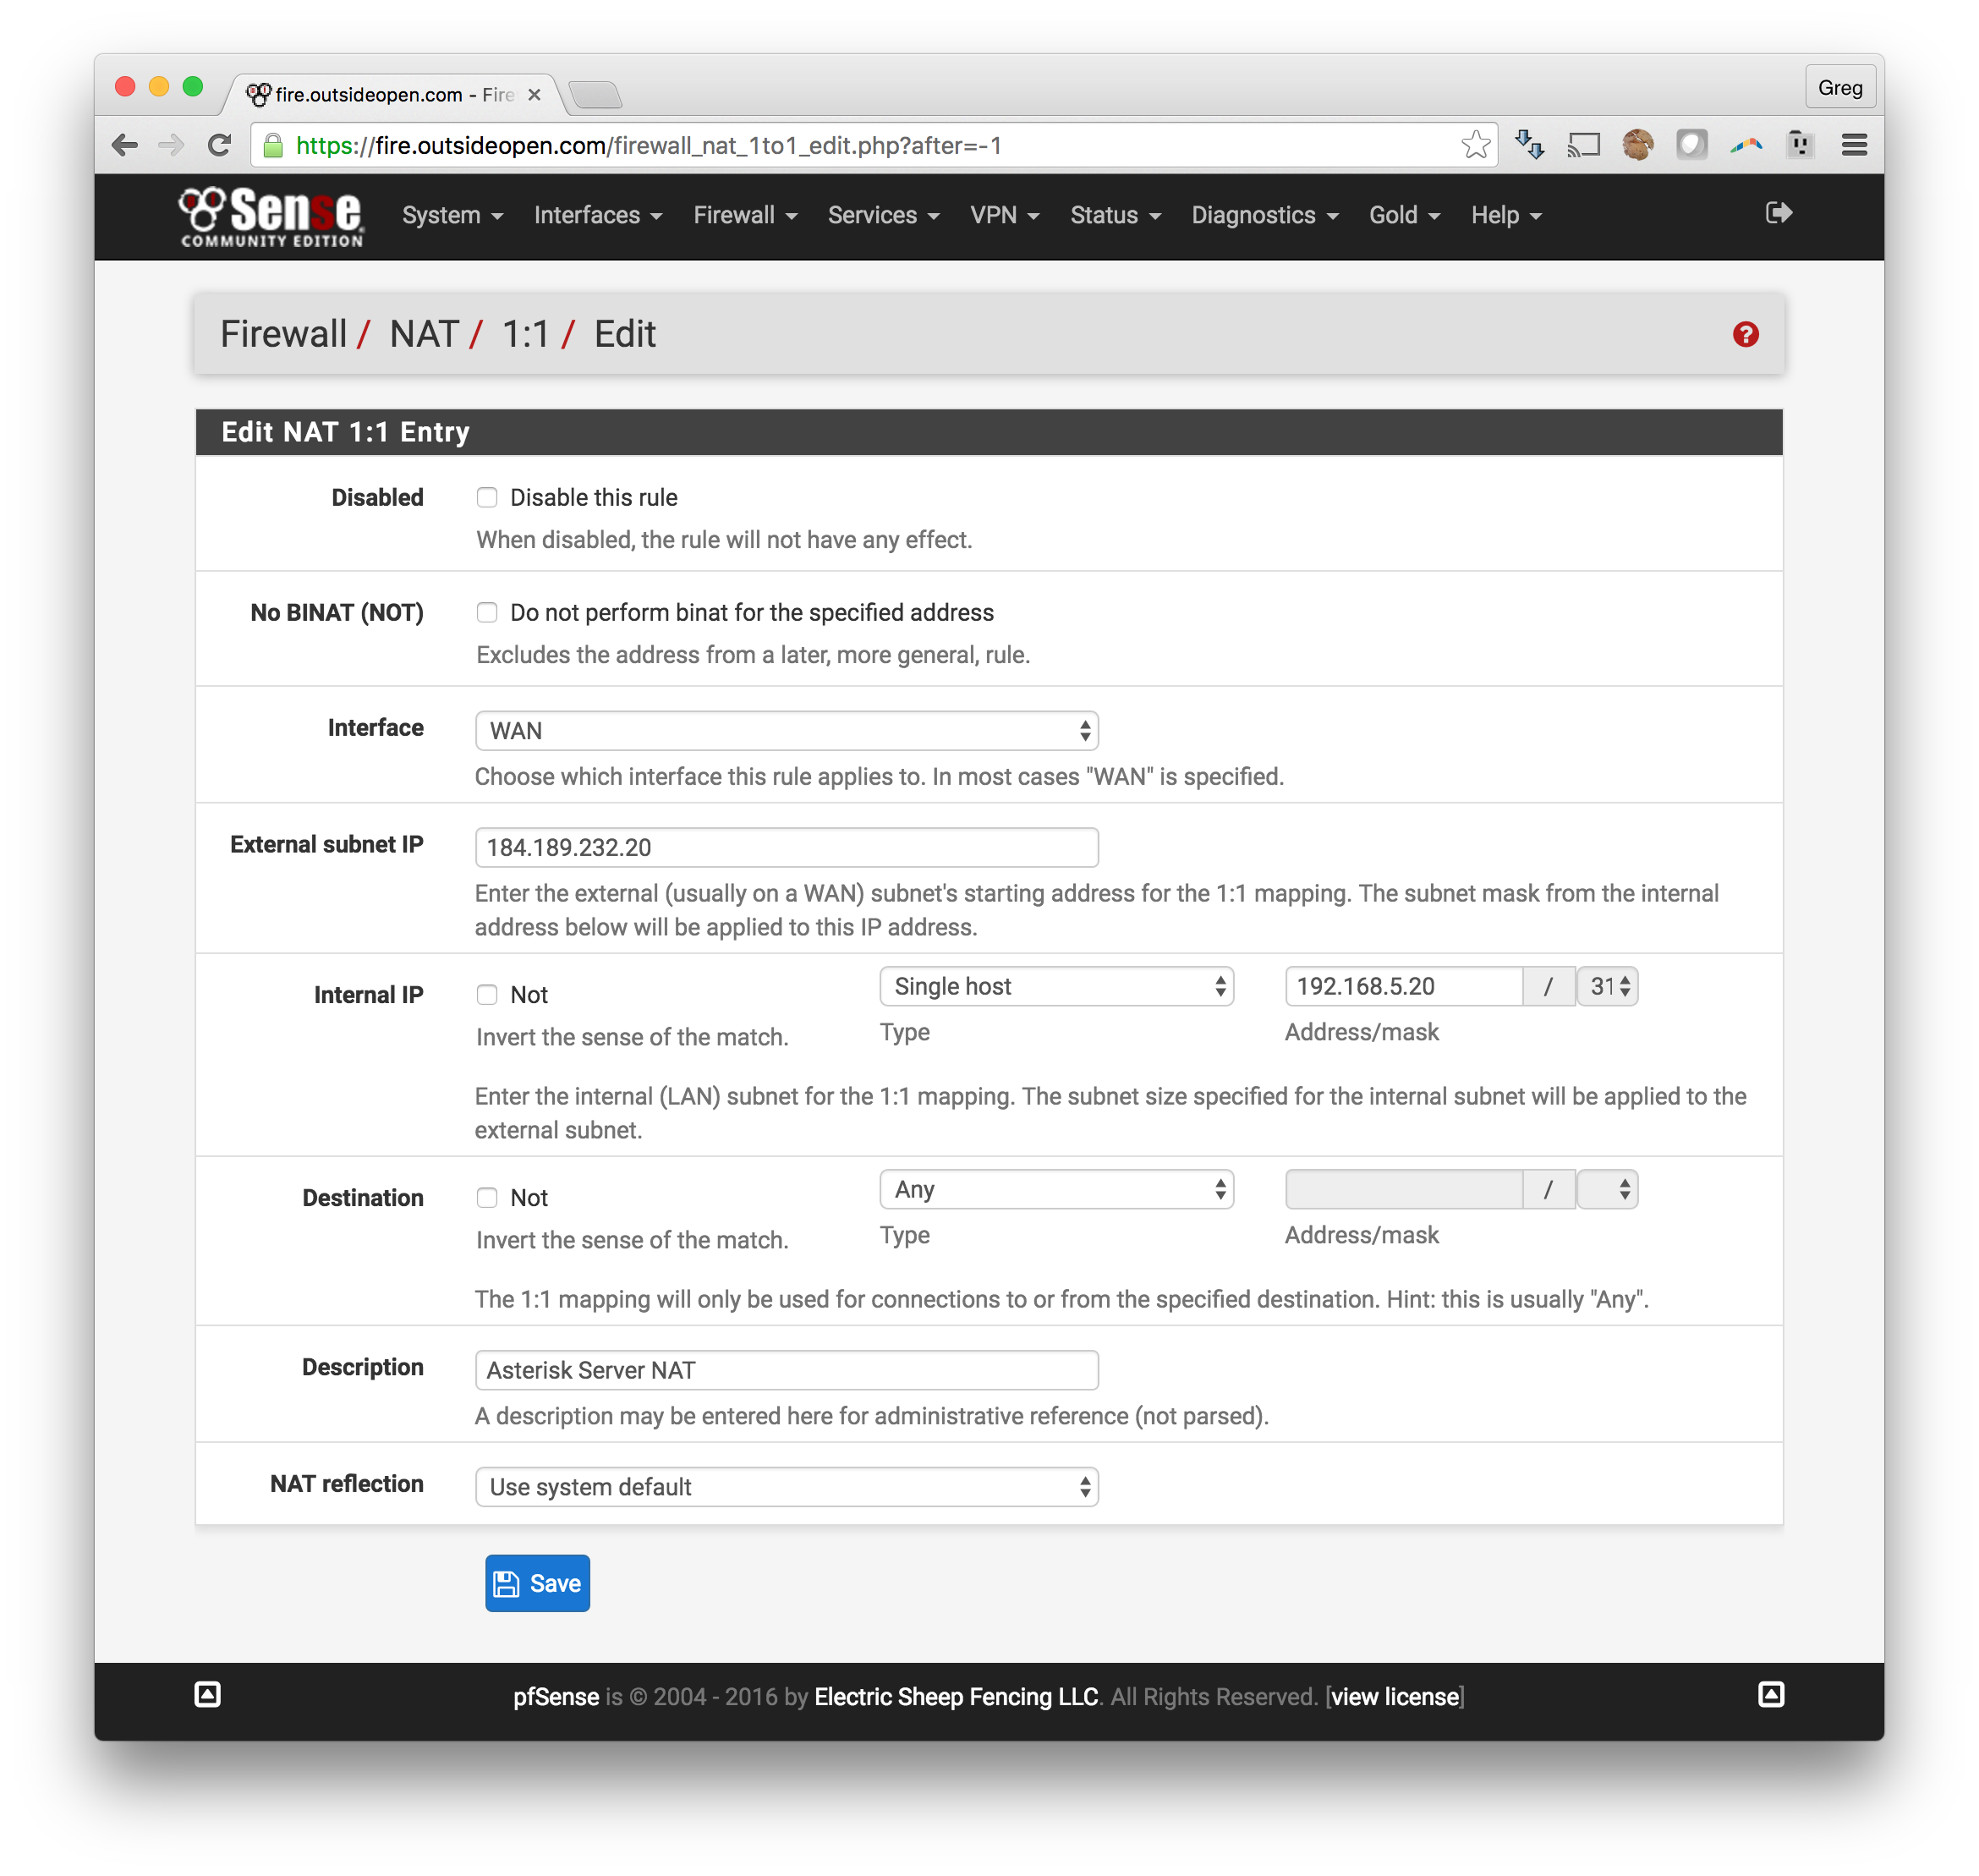Open the red help question mark icon

point(1745,334)
